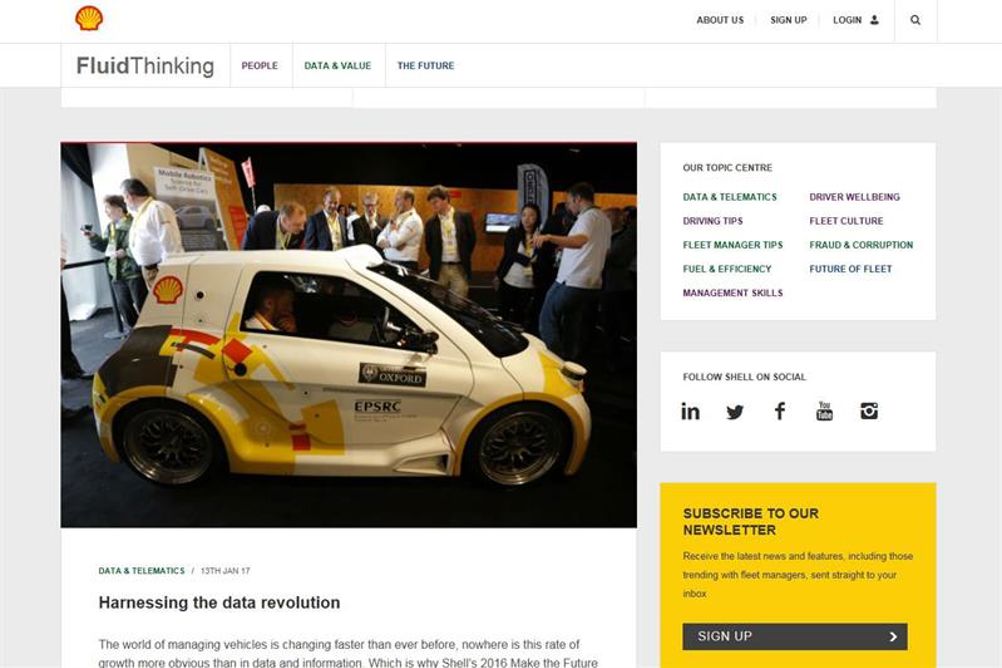Open Shell's Instagram camera icon
This screenshot has width=1002, height=668.
coord(869,411)
